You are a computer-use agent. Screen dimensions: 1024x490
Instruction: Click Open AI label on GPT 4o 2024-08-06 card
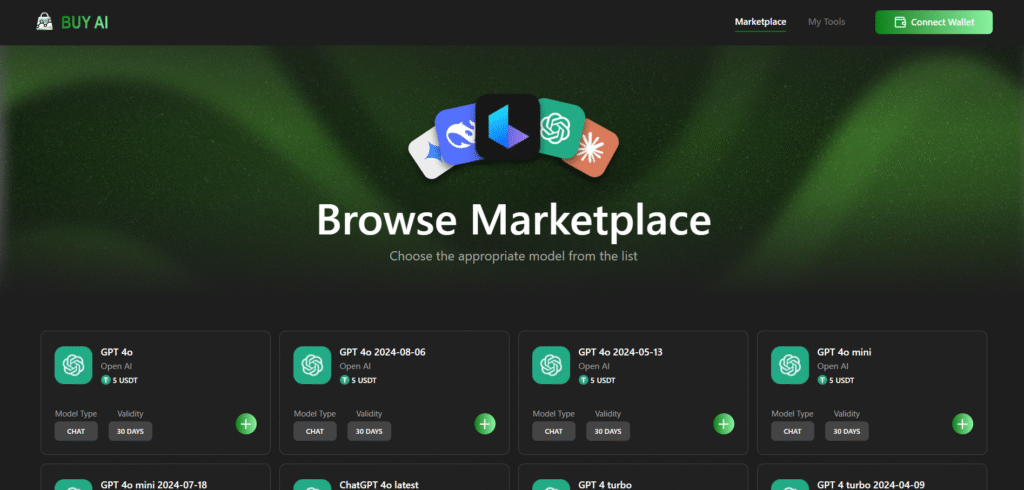pyautogui.click(x=355, y=367)
